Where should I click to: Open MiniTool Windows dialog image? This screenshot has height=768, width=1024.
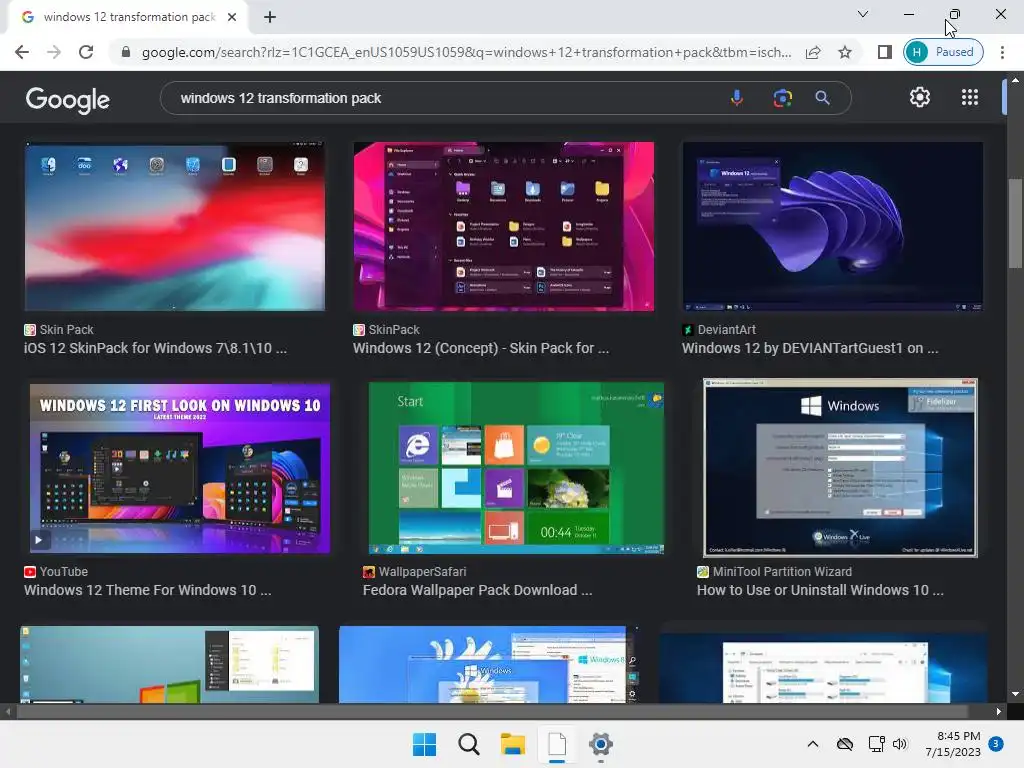tap(840, 468)
